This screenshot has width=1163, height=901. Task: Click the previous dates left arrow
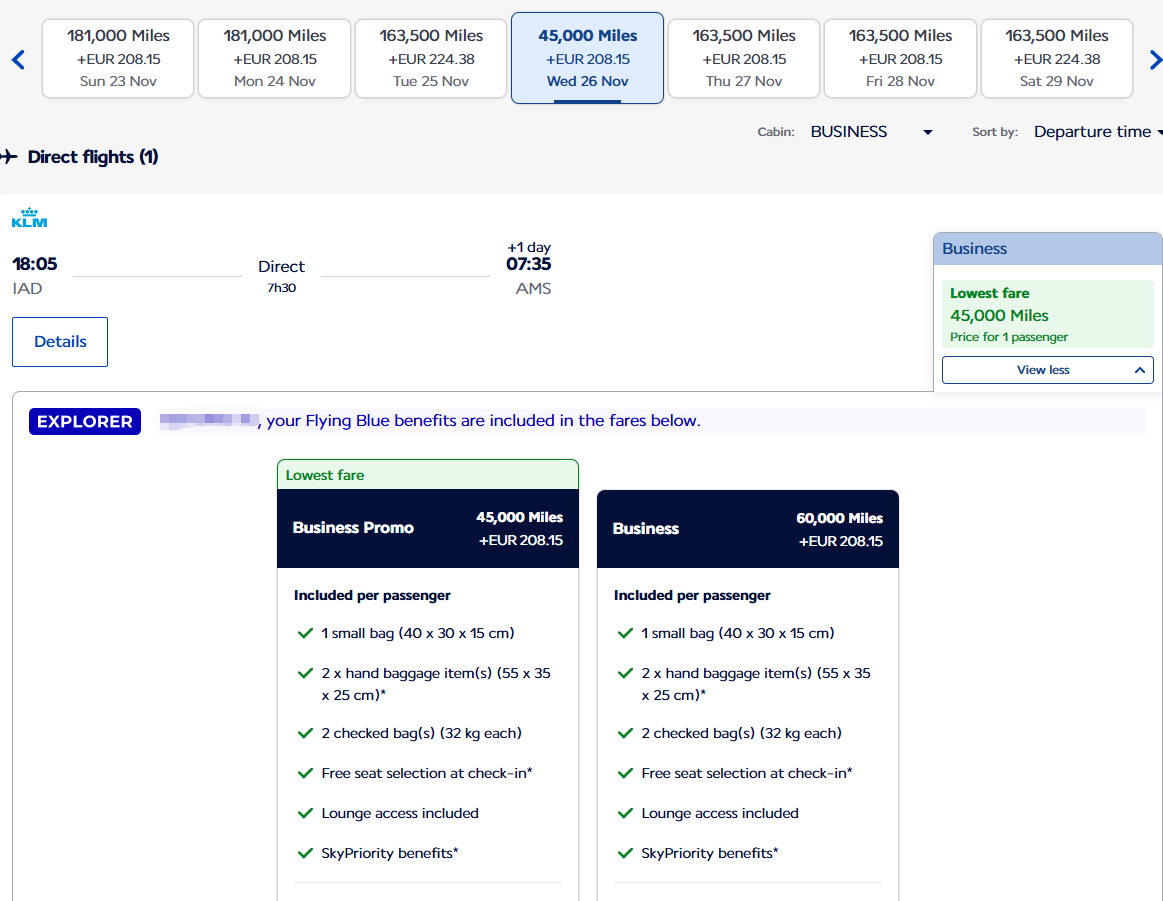tap(17, 60)
